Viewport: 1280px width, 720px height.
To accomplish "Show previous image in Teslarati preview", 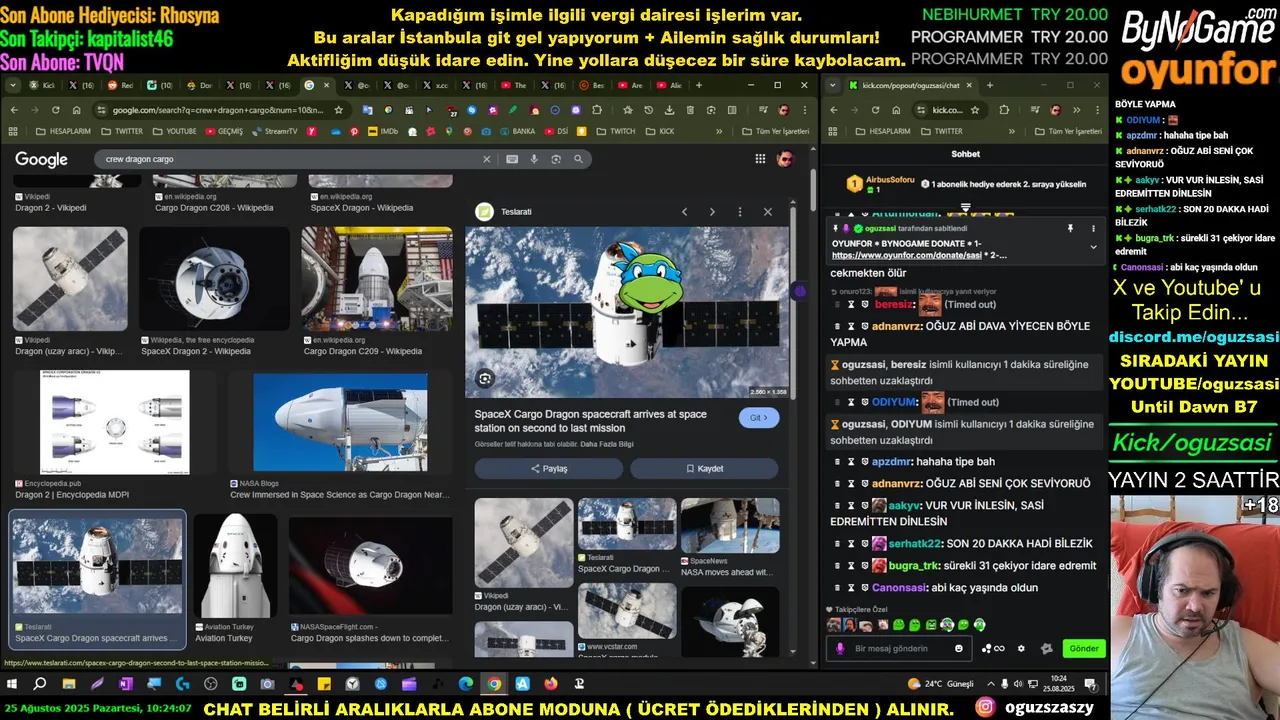I will [x=685, y=212].
